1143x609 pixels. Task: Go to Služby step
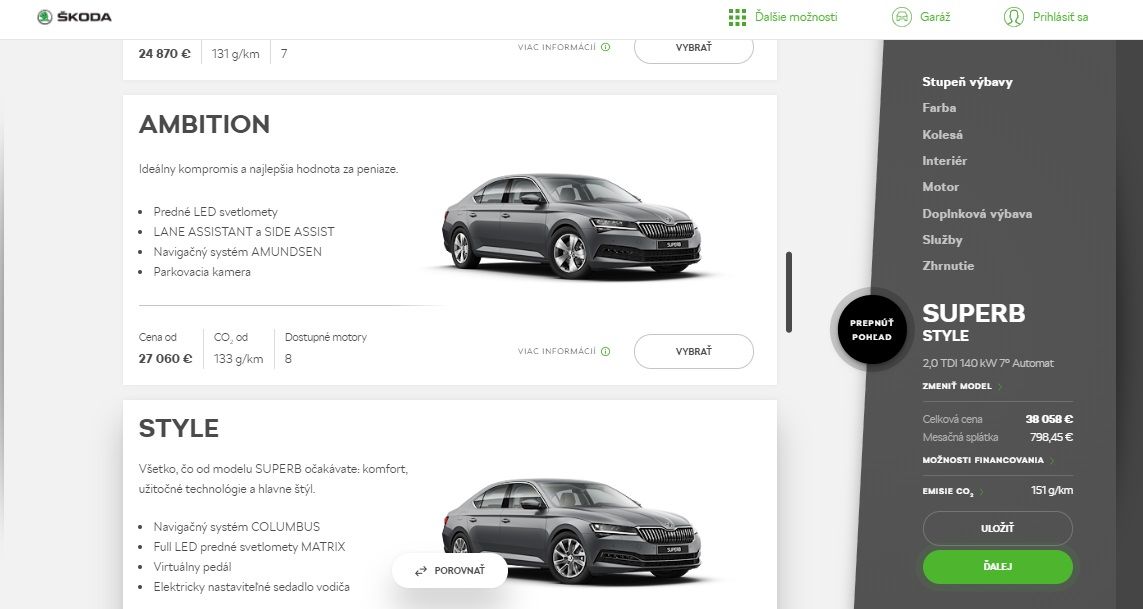tap(943, 240)
